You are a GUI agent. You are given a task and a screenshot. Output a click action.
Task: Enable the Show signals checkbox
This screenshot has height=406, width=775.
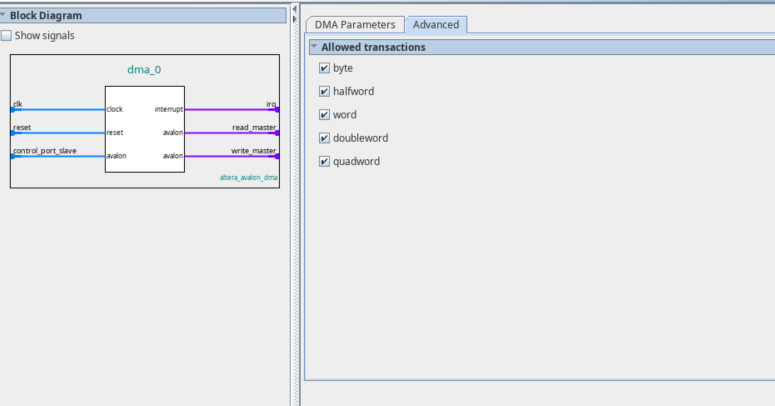click(7, 36)
